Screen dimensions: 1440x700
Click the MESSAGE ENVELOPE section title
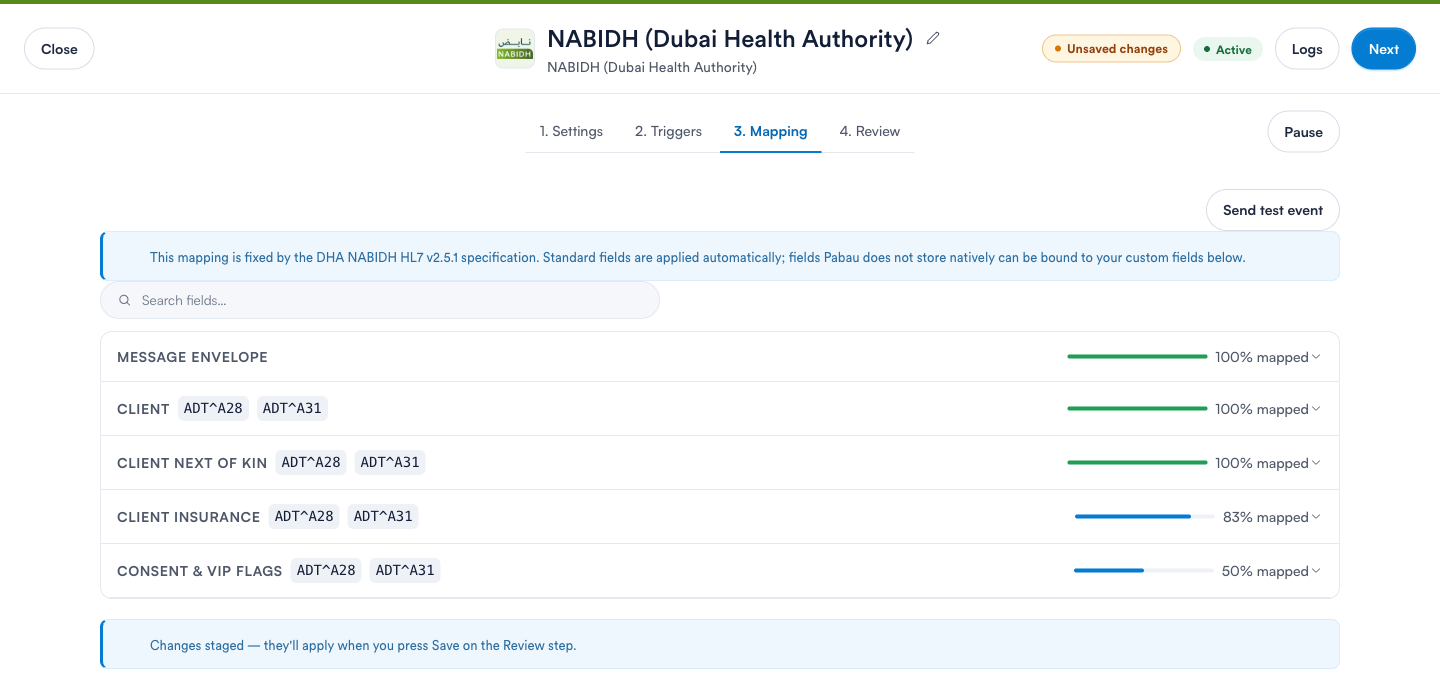click(x=192, y=357)
